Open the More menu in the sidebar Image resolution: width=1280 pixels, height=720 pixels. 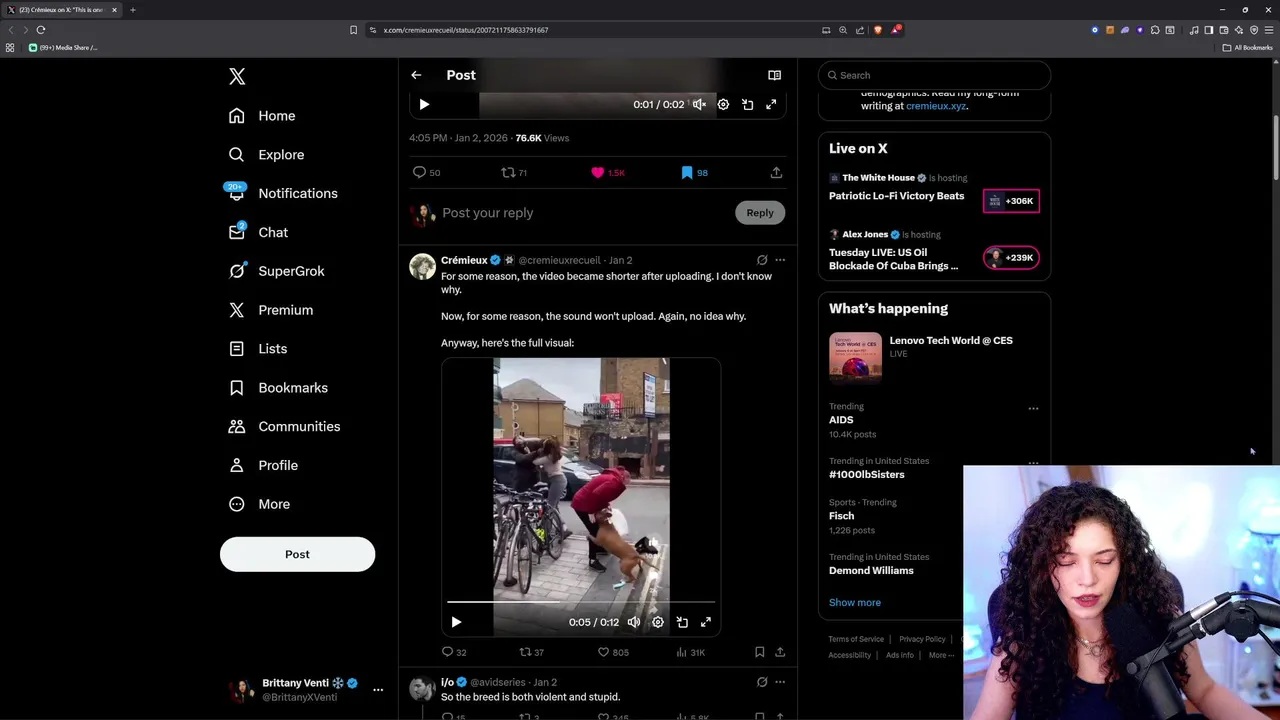[259, 505]
